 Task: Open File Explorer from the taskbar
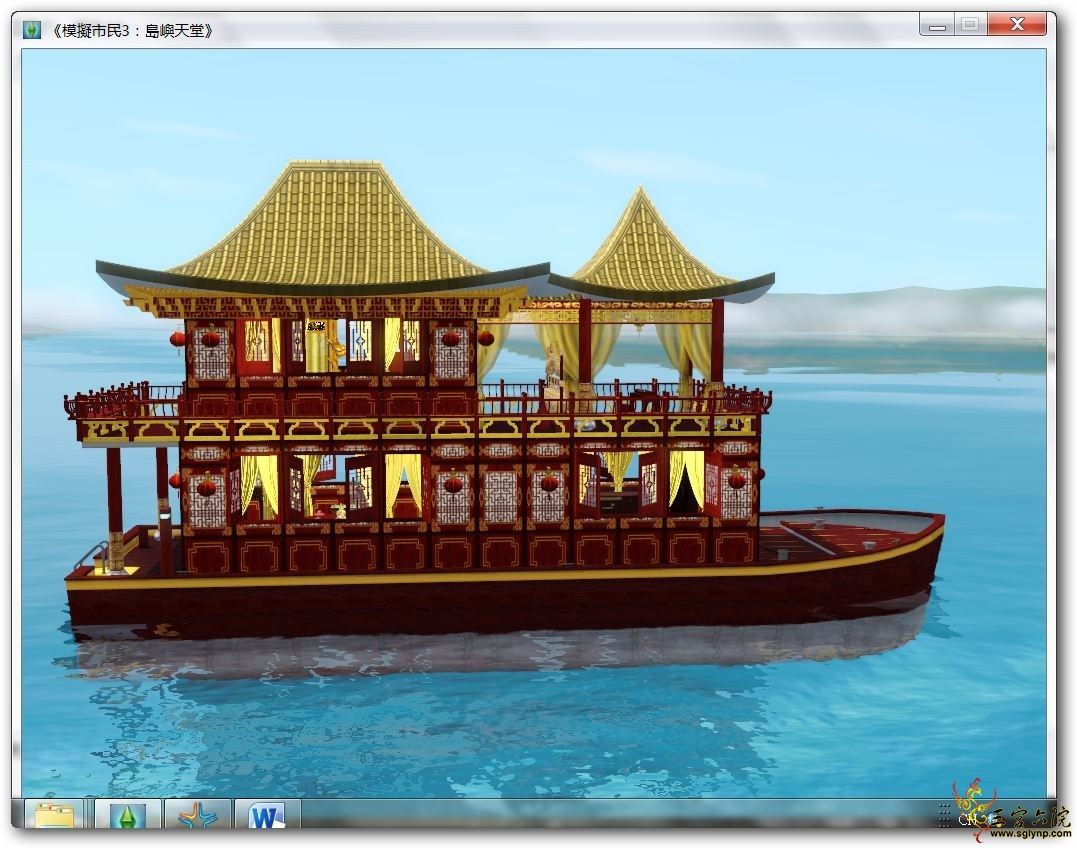[54, 815]
